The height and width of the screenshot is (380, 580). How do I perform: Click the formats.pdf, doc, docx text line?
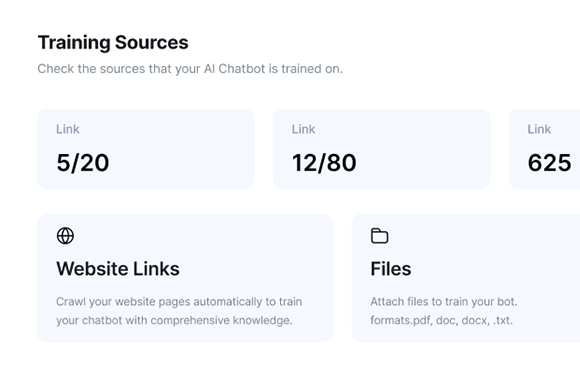[x=442, y=320]
